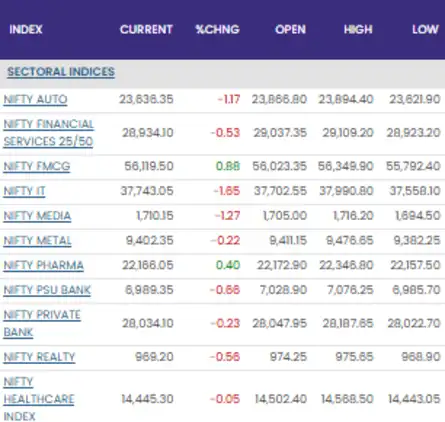The height and width of the screenshot is (422, 445).
Task: Select NIFTY IT change -1.65
Action: 227,191
